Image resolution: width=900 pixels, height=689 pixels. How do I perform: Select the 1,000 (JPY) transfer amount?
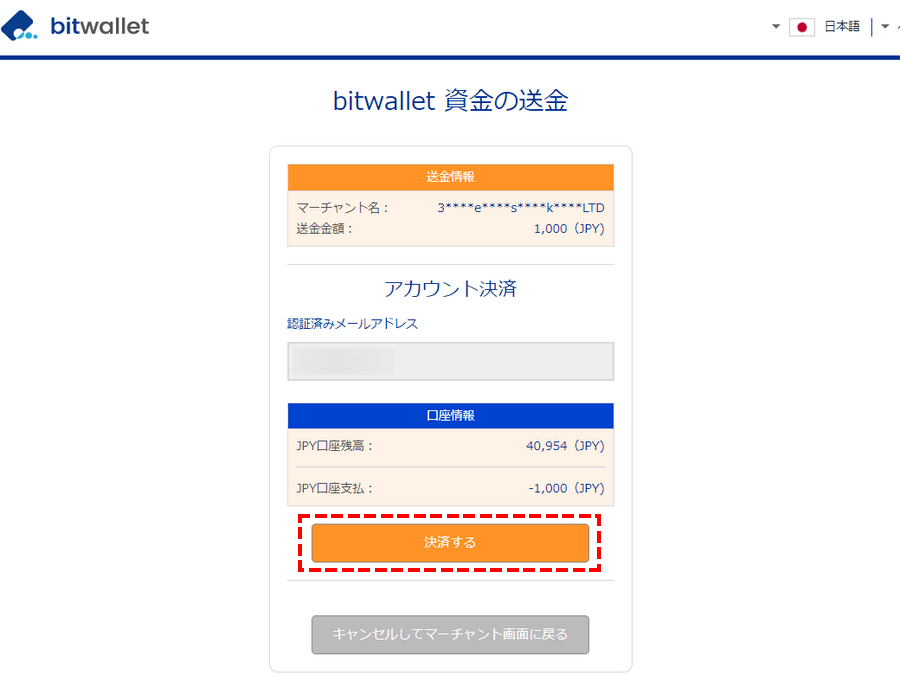[569, 229]
